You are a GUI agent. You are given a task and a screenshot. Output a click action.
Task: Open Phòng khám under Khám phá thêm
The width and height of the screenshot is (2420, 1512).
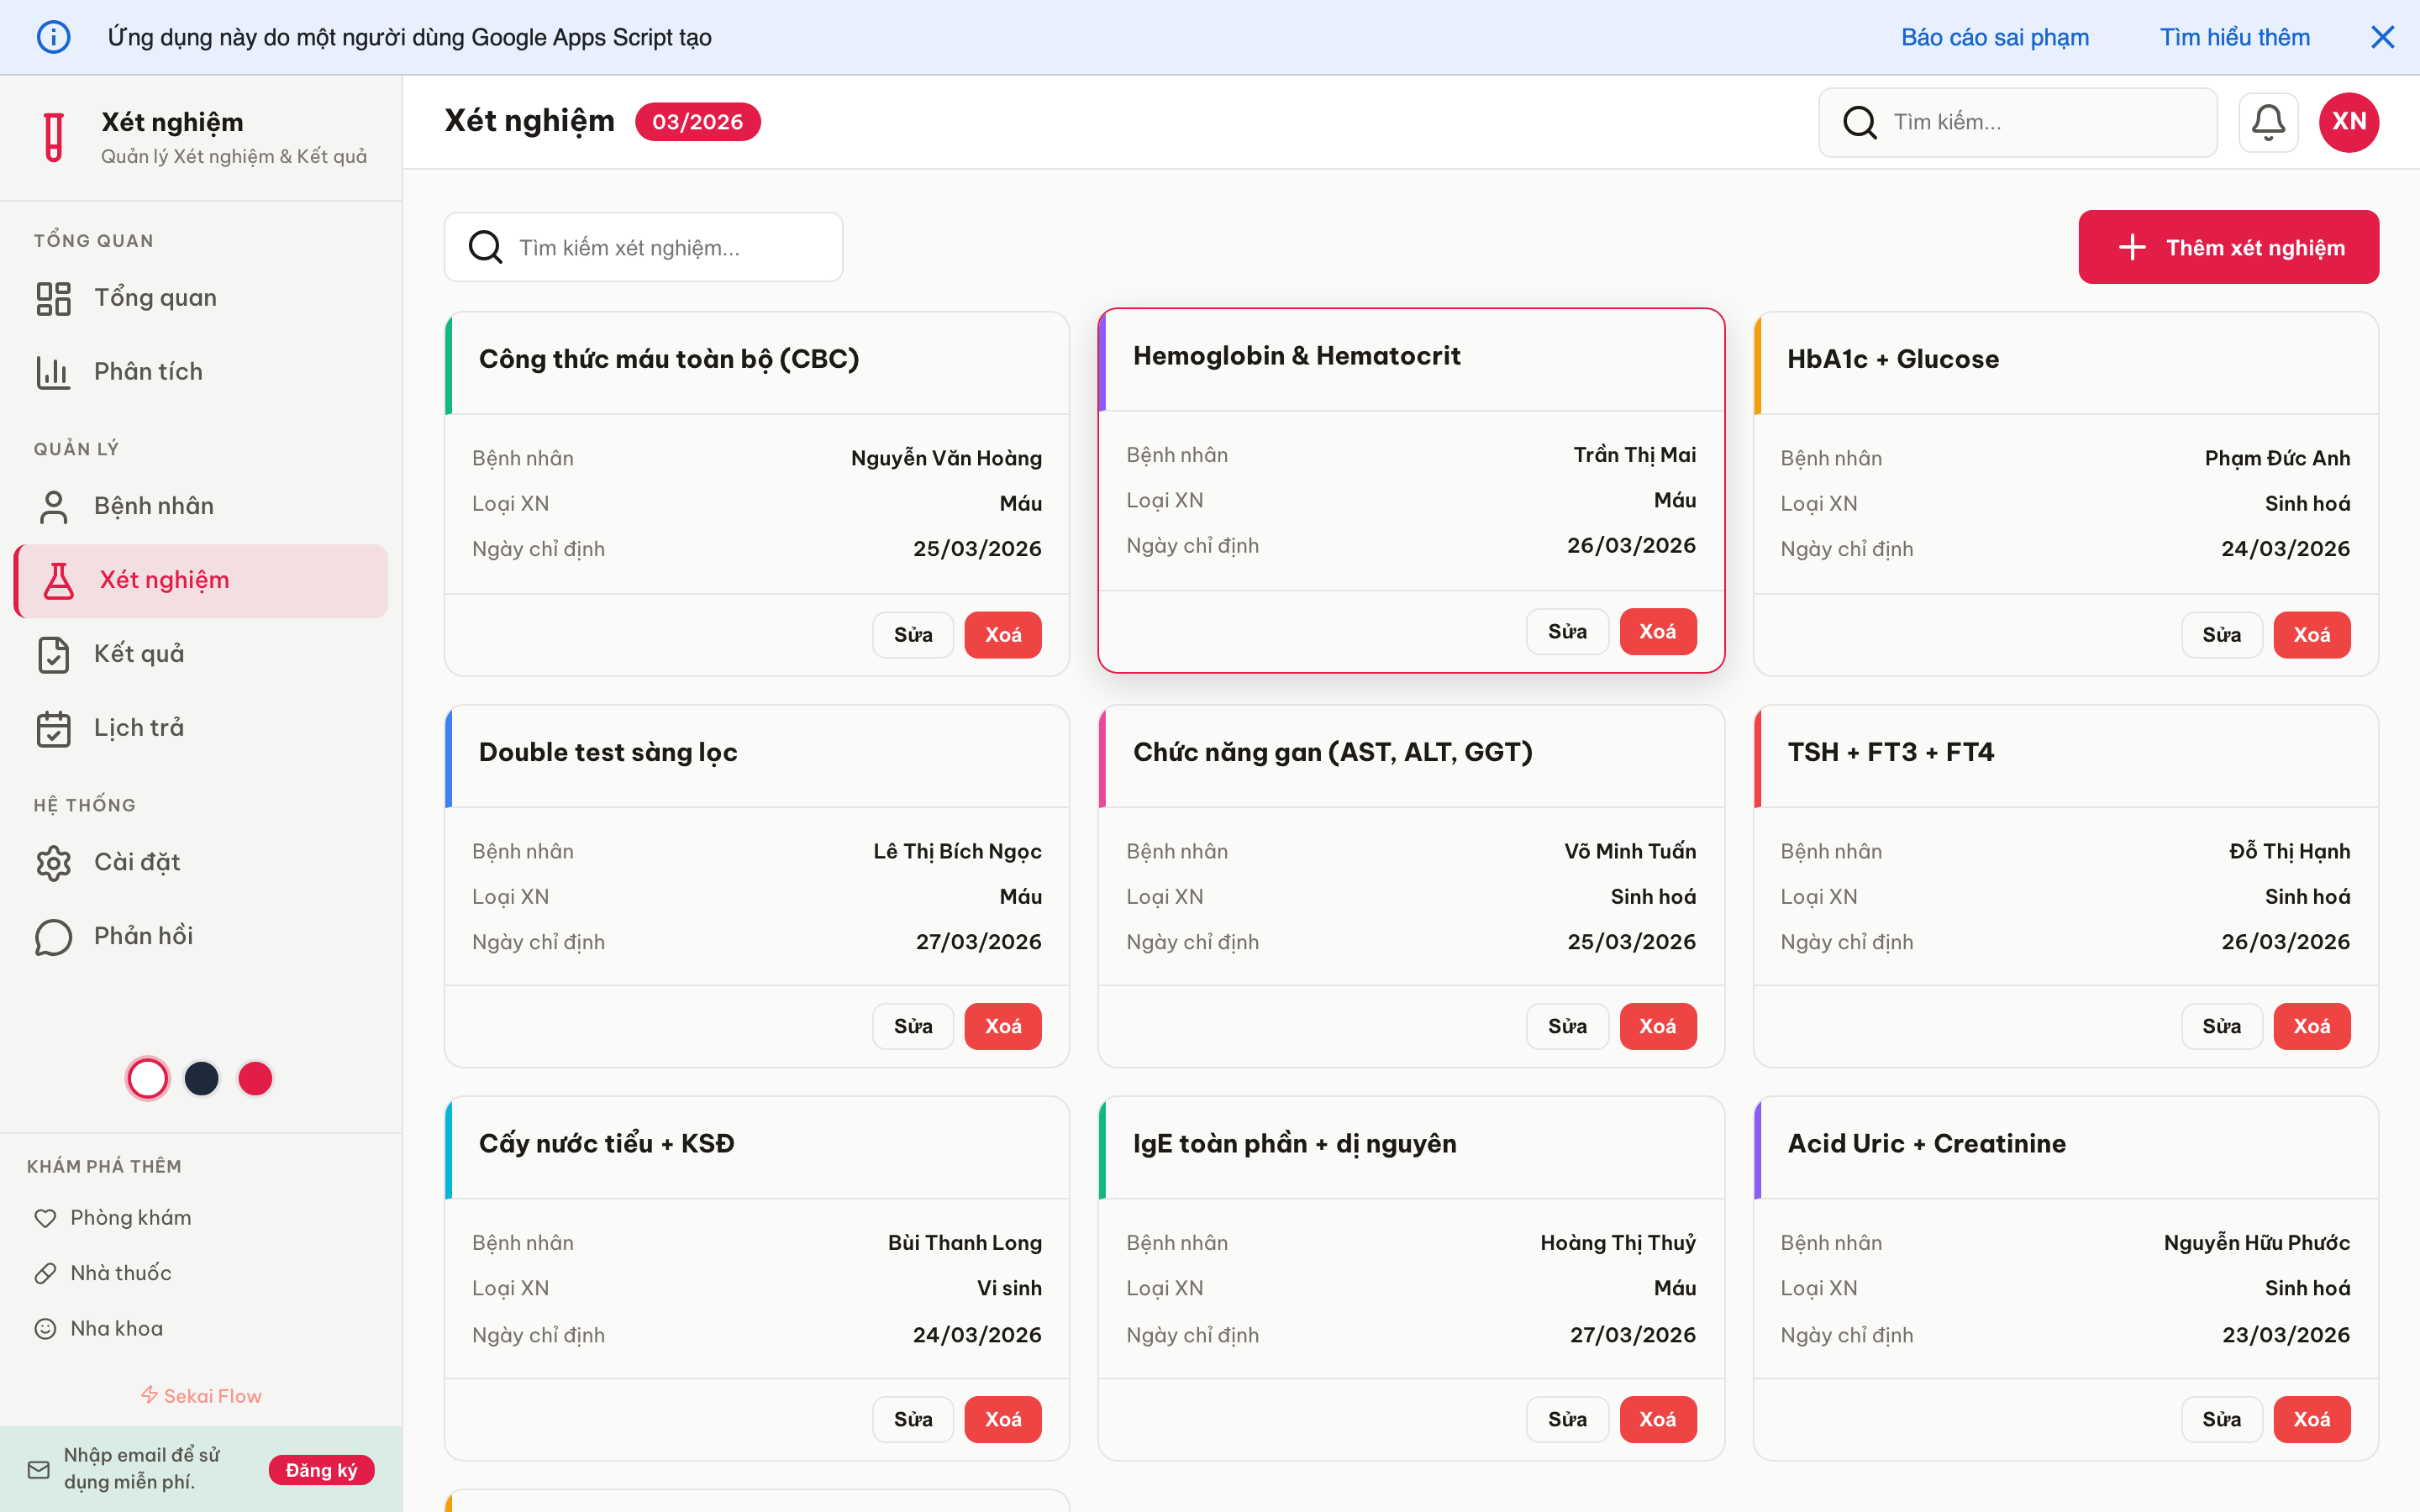click(x=130, y=1217)
